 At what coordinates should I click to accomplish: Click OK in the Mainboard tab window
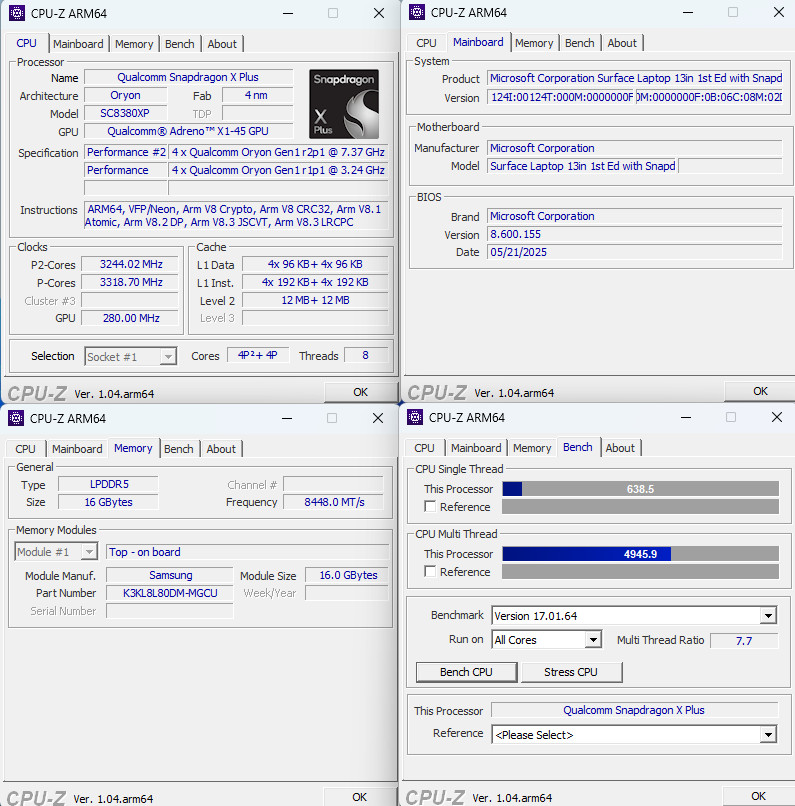pyautogui.click(x=760, y=391)
